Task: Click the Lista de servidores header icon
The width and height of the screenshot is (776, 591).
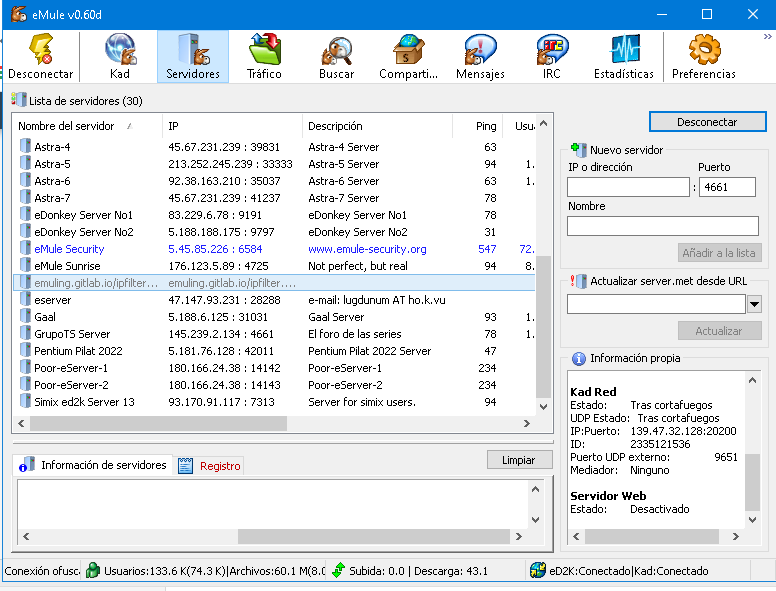Action: pyautogui.click(x=19, y=100)
